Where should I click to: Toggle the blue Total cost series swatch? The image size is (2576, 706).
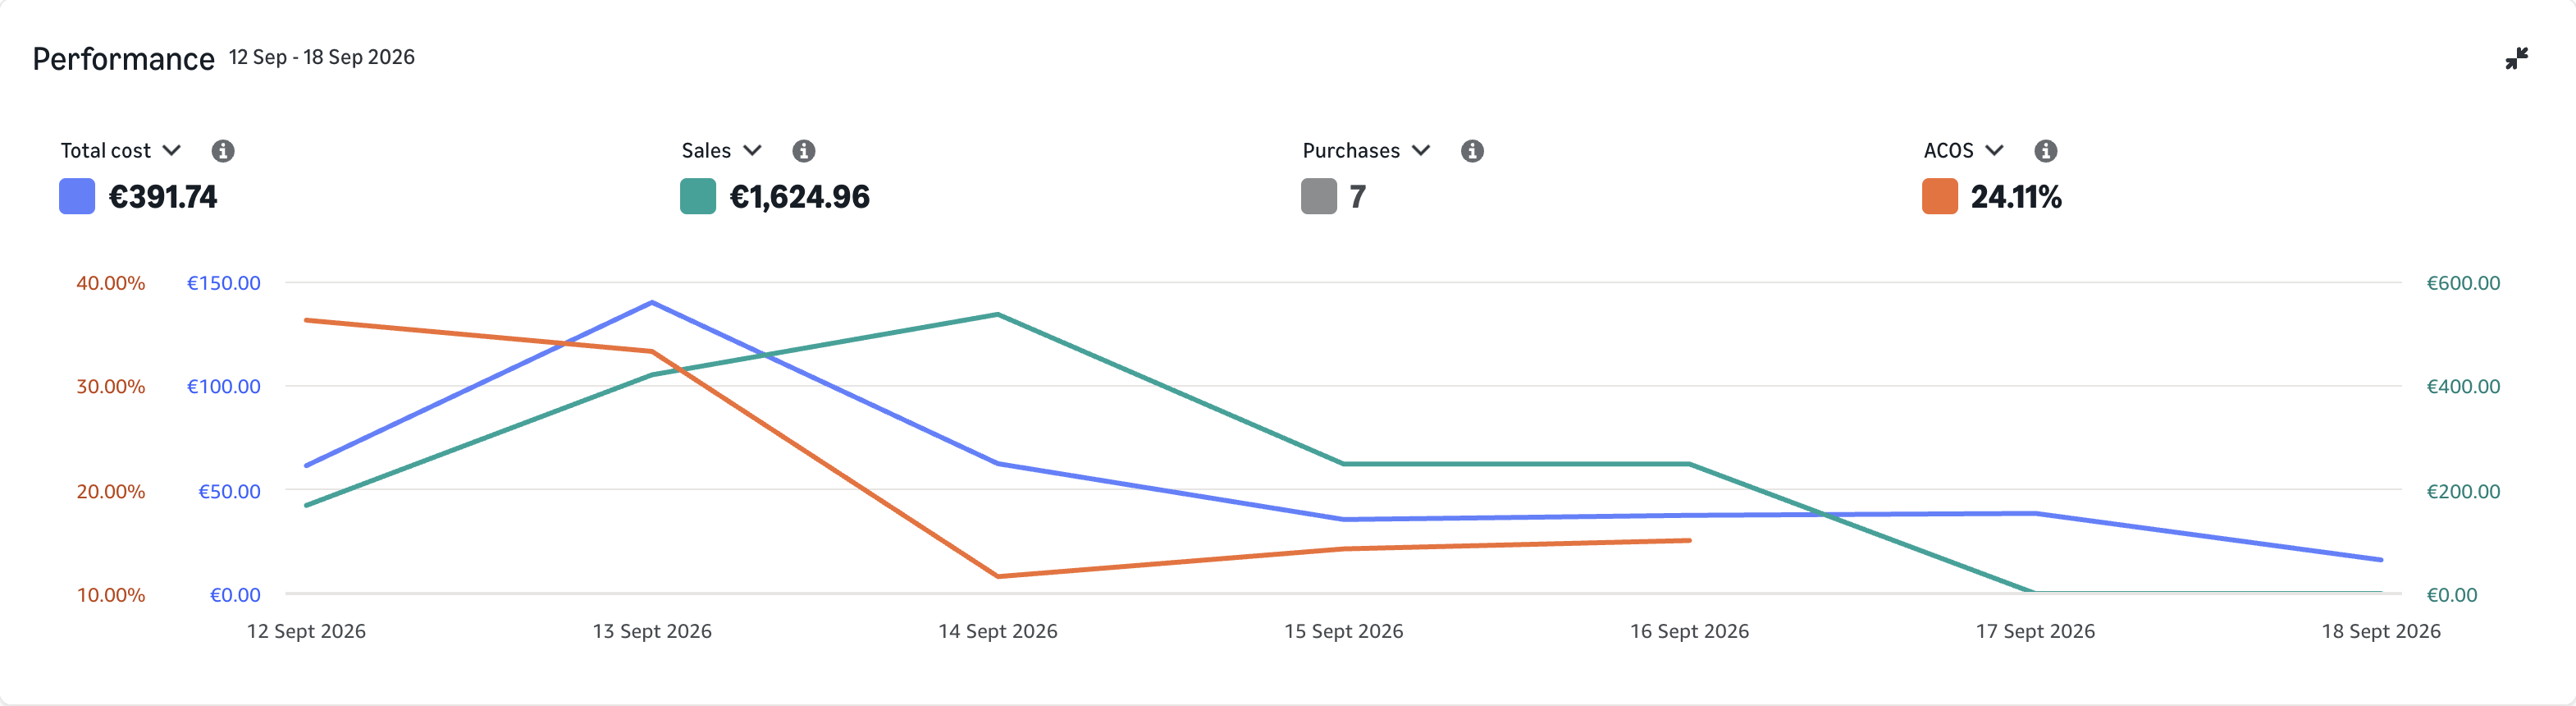[77, 196]
